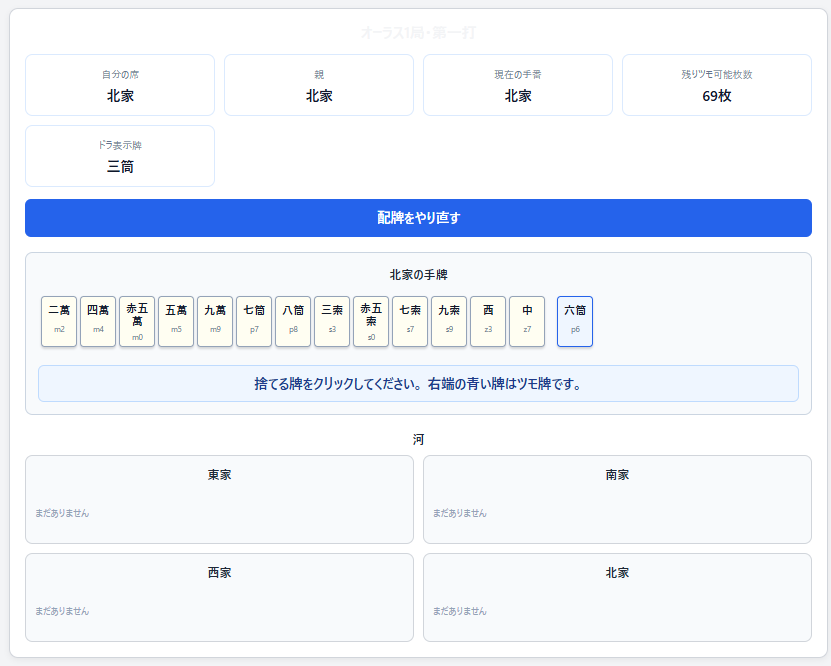Discard the drawn 六筒 tile
The width and height of the screenshot is (831, 666).
[x=575, y=322]
